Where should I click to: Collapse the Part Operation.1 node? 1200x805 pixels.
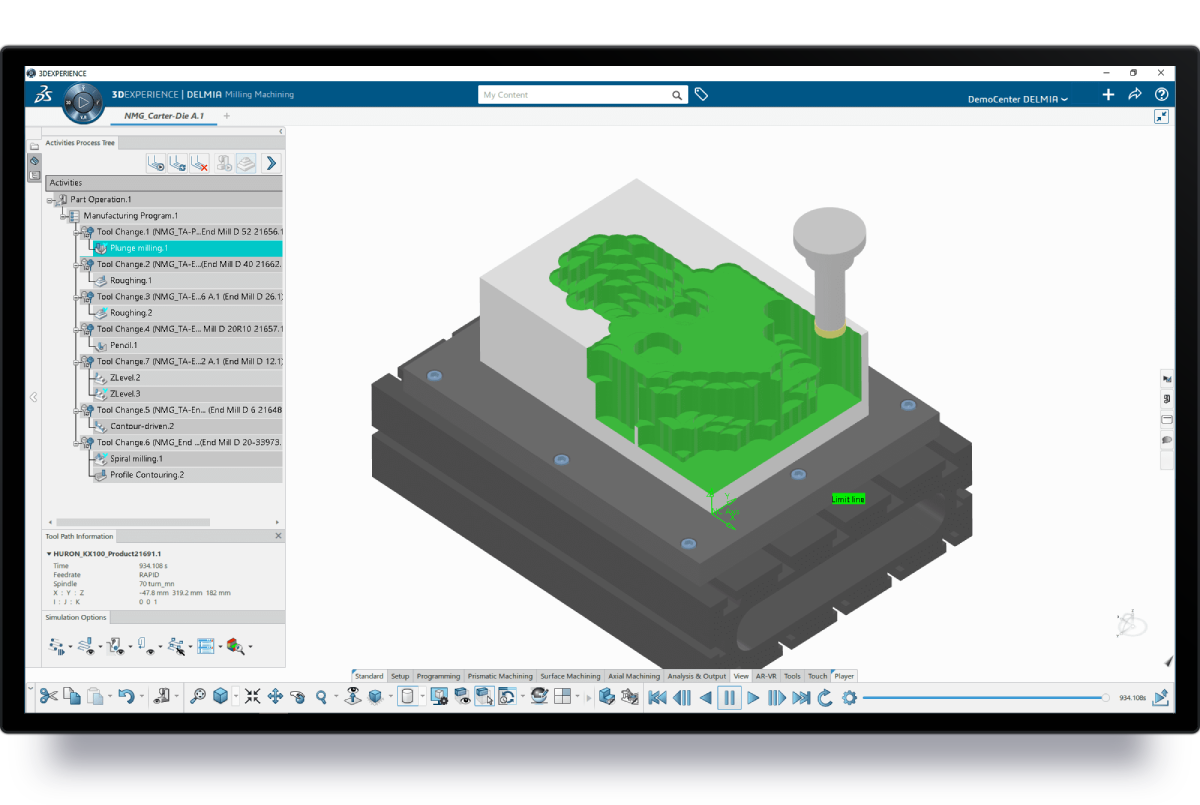(x=50, y=200)
